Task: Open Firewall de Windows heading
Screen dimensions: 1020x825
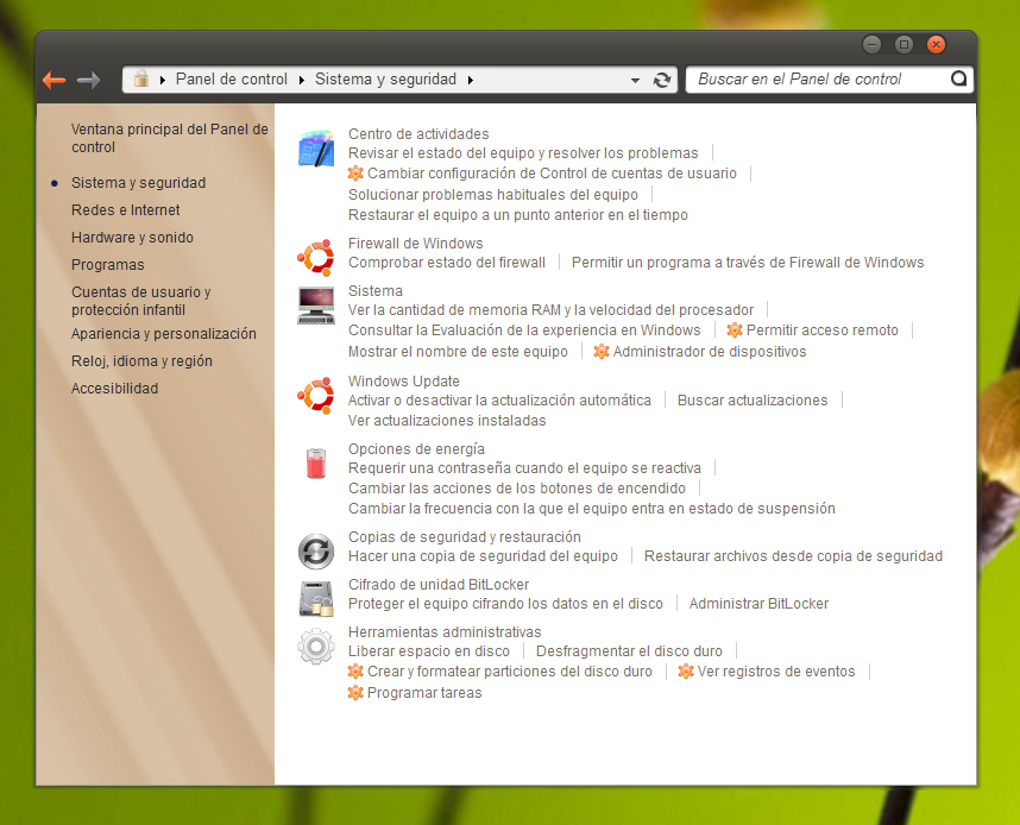Action: click(416, 243)
